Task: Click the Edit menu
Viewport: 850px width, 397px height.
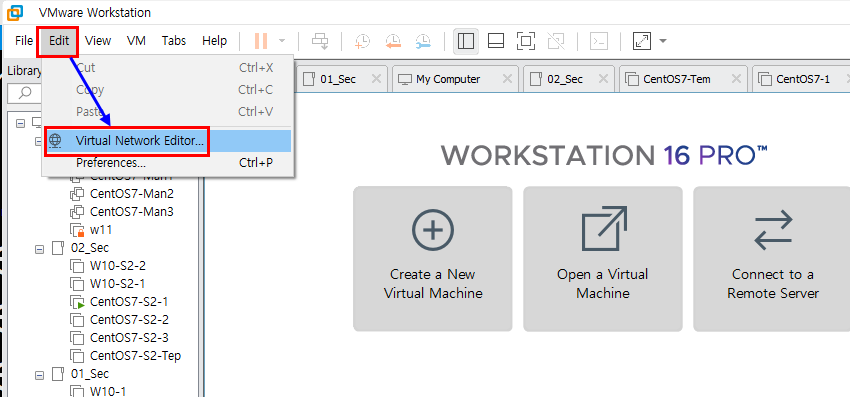Action: tap(59, 41)
